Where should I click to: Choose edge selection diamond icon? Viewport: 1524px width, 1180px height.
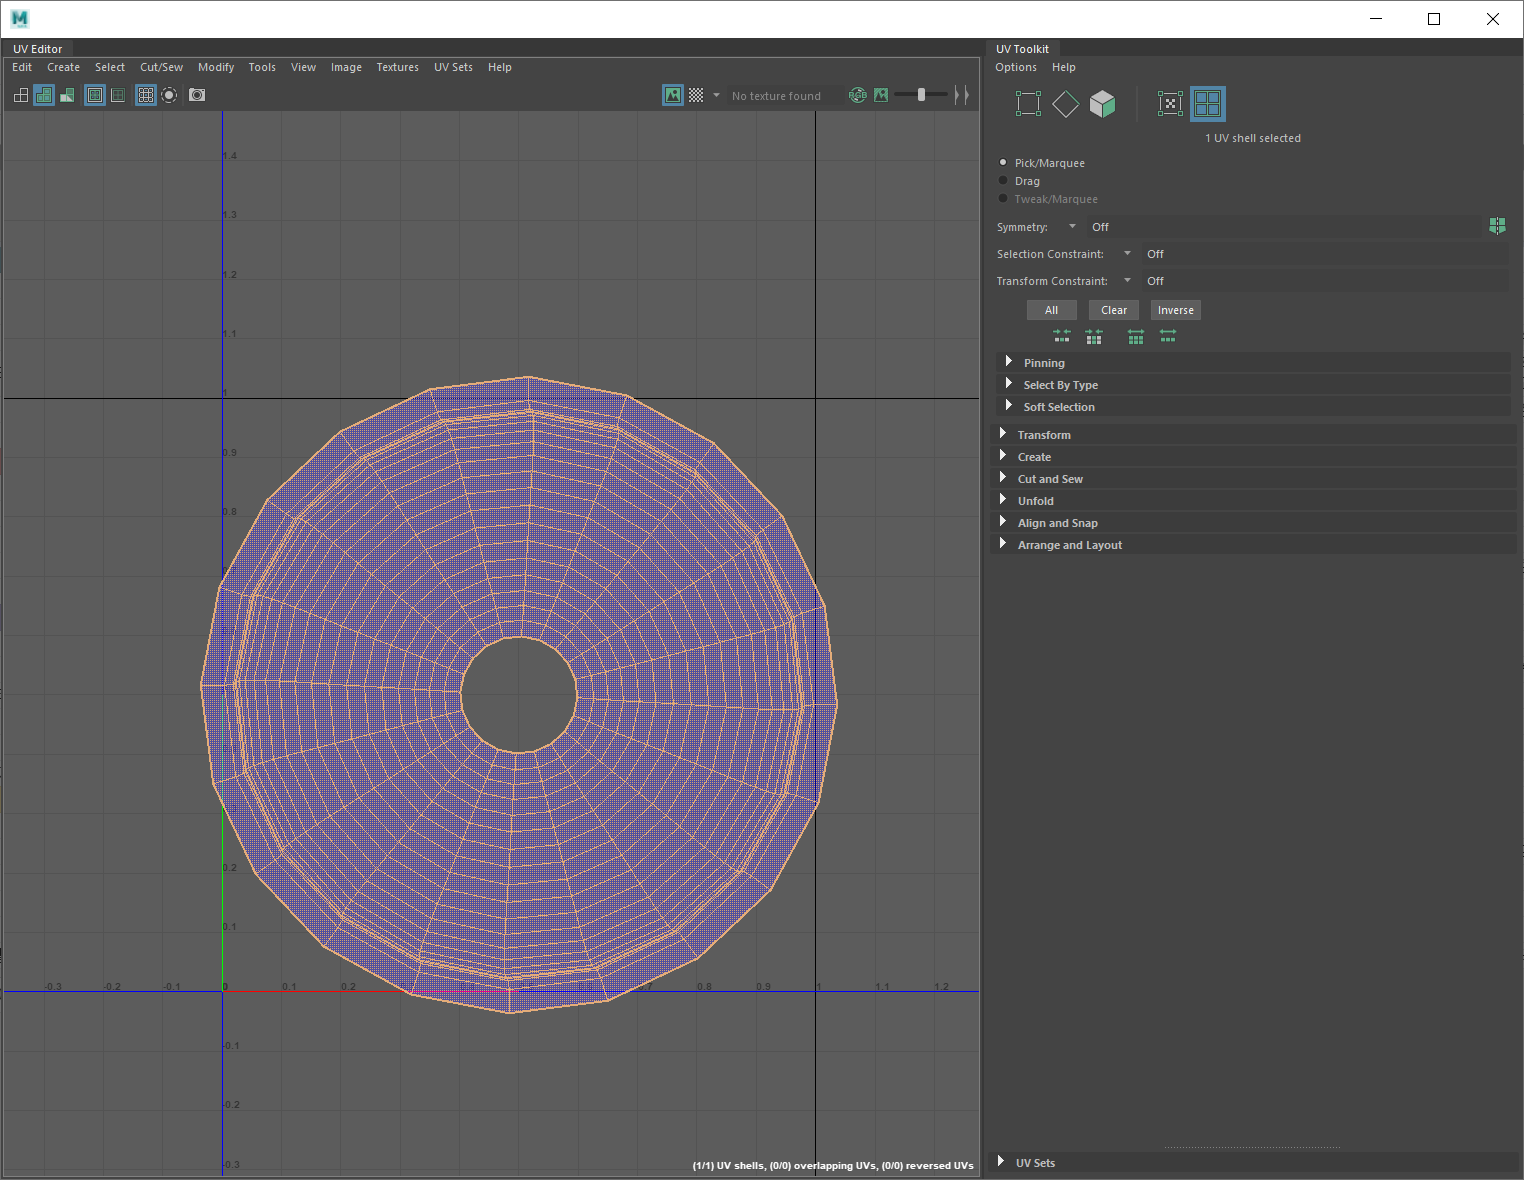[1065, 104]
